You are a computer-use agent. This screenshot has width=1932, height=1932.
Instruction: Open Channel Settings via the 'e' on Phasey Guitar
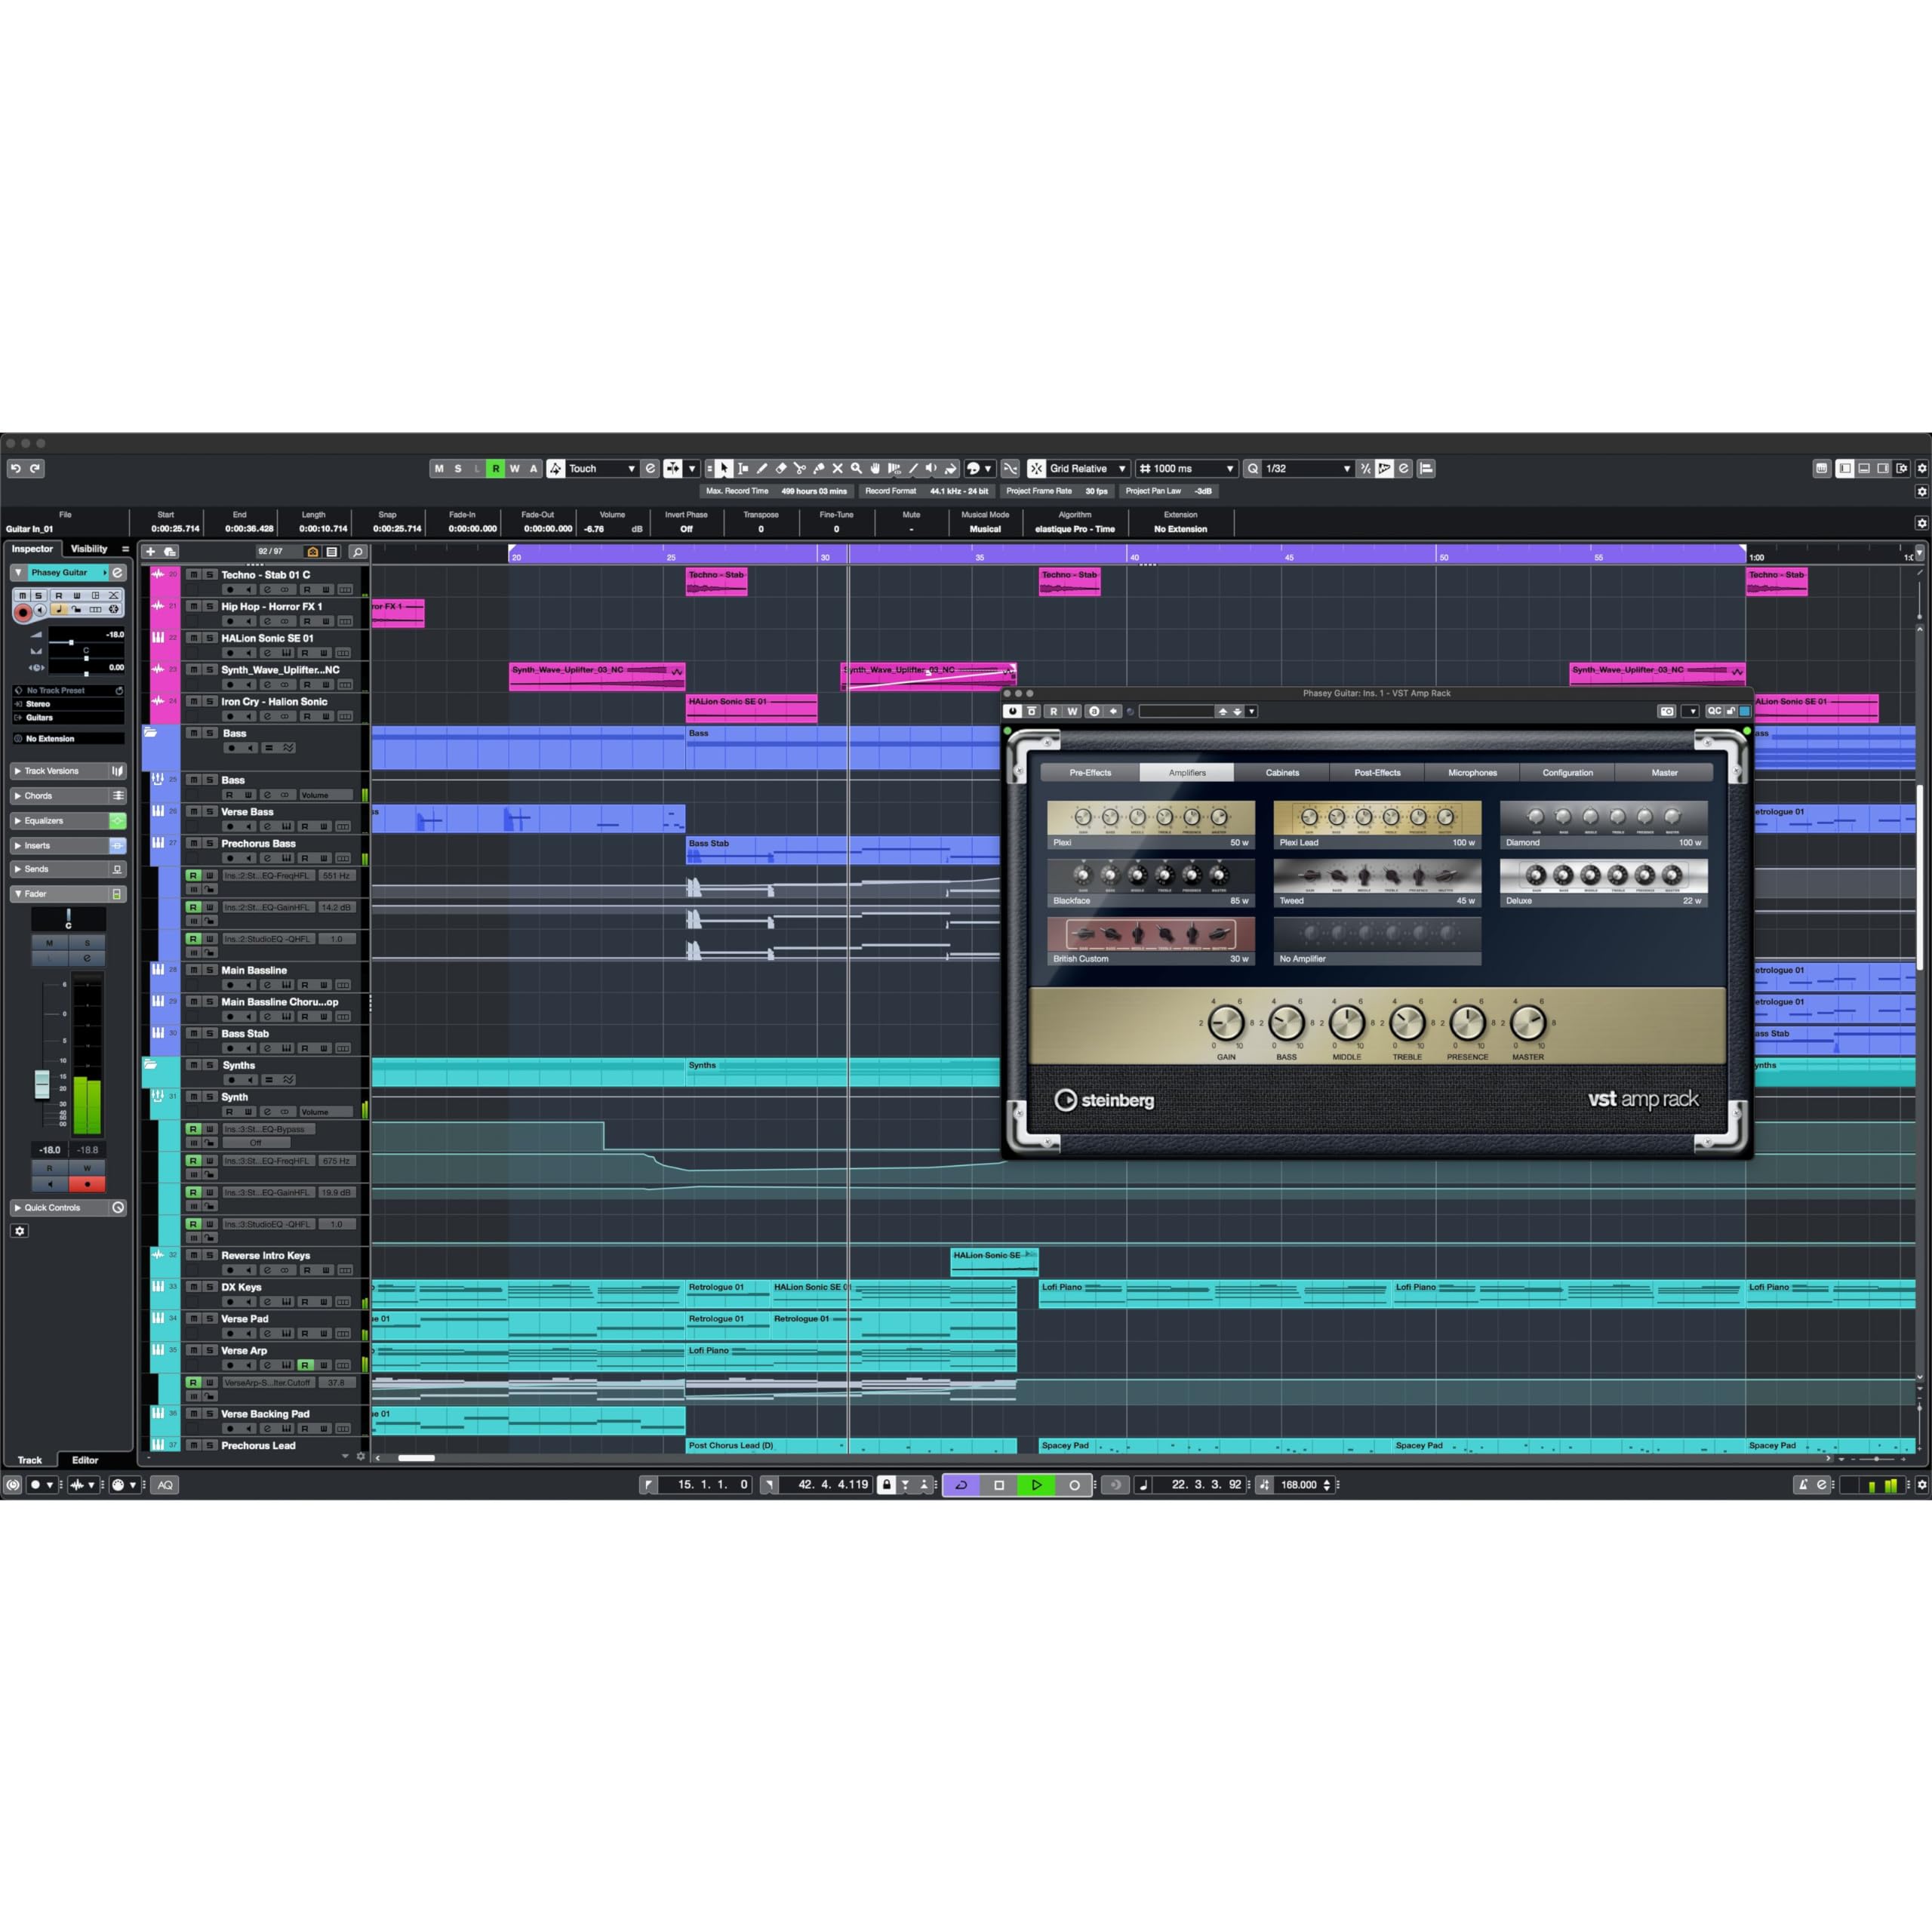click(118, 572)
